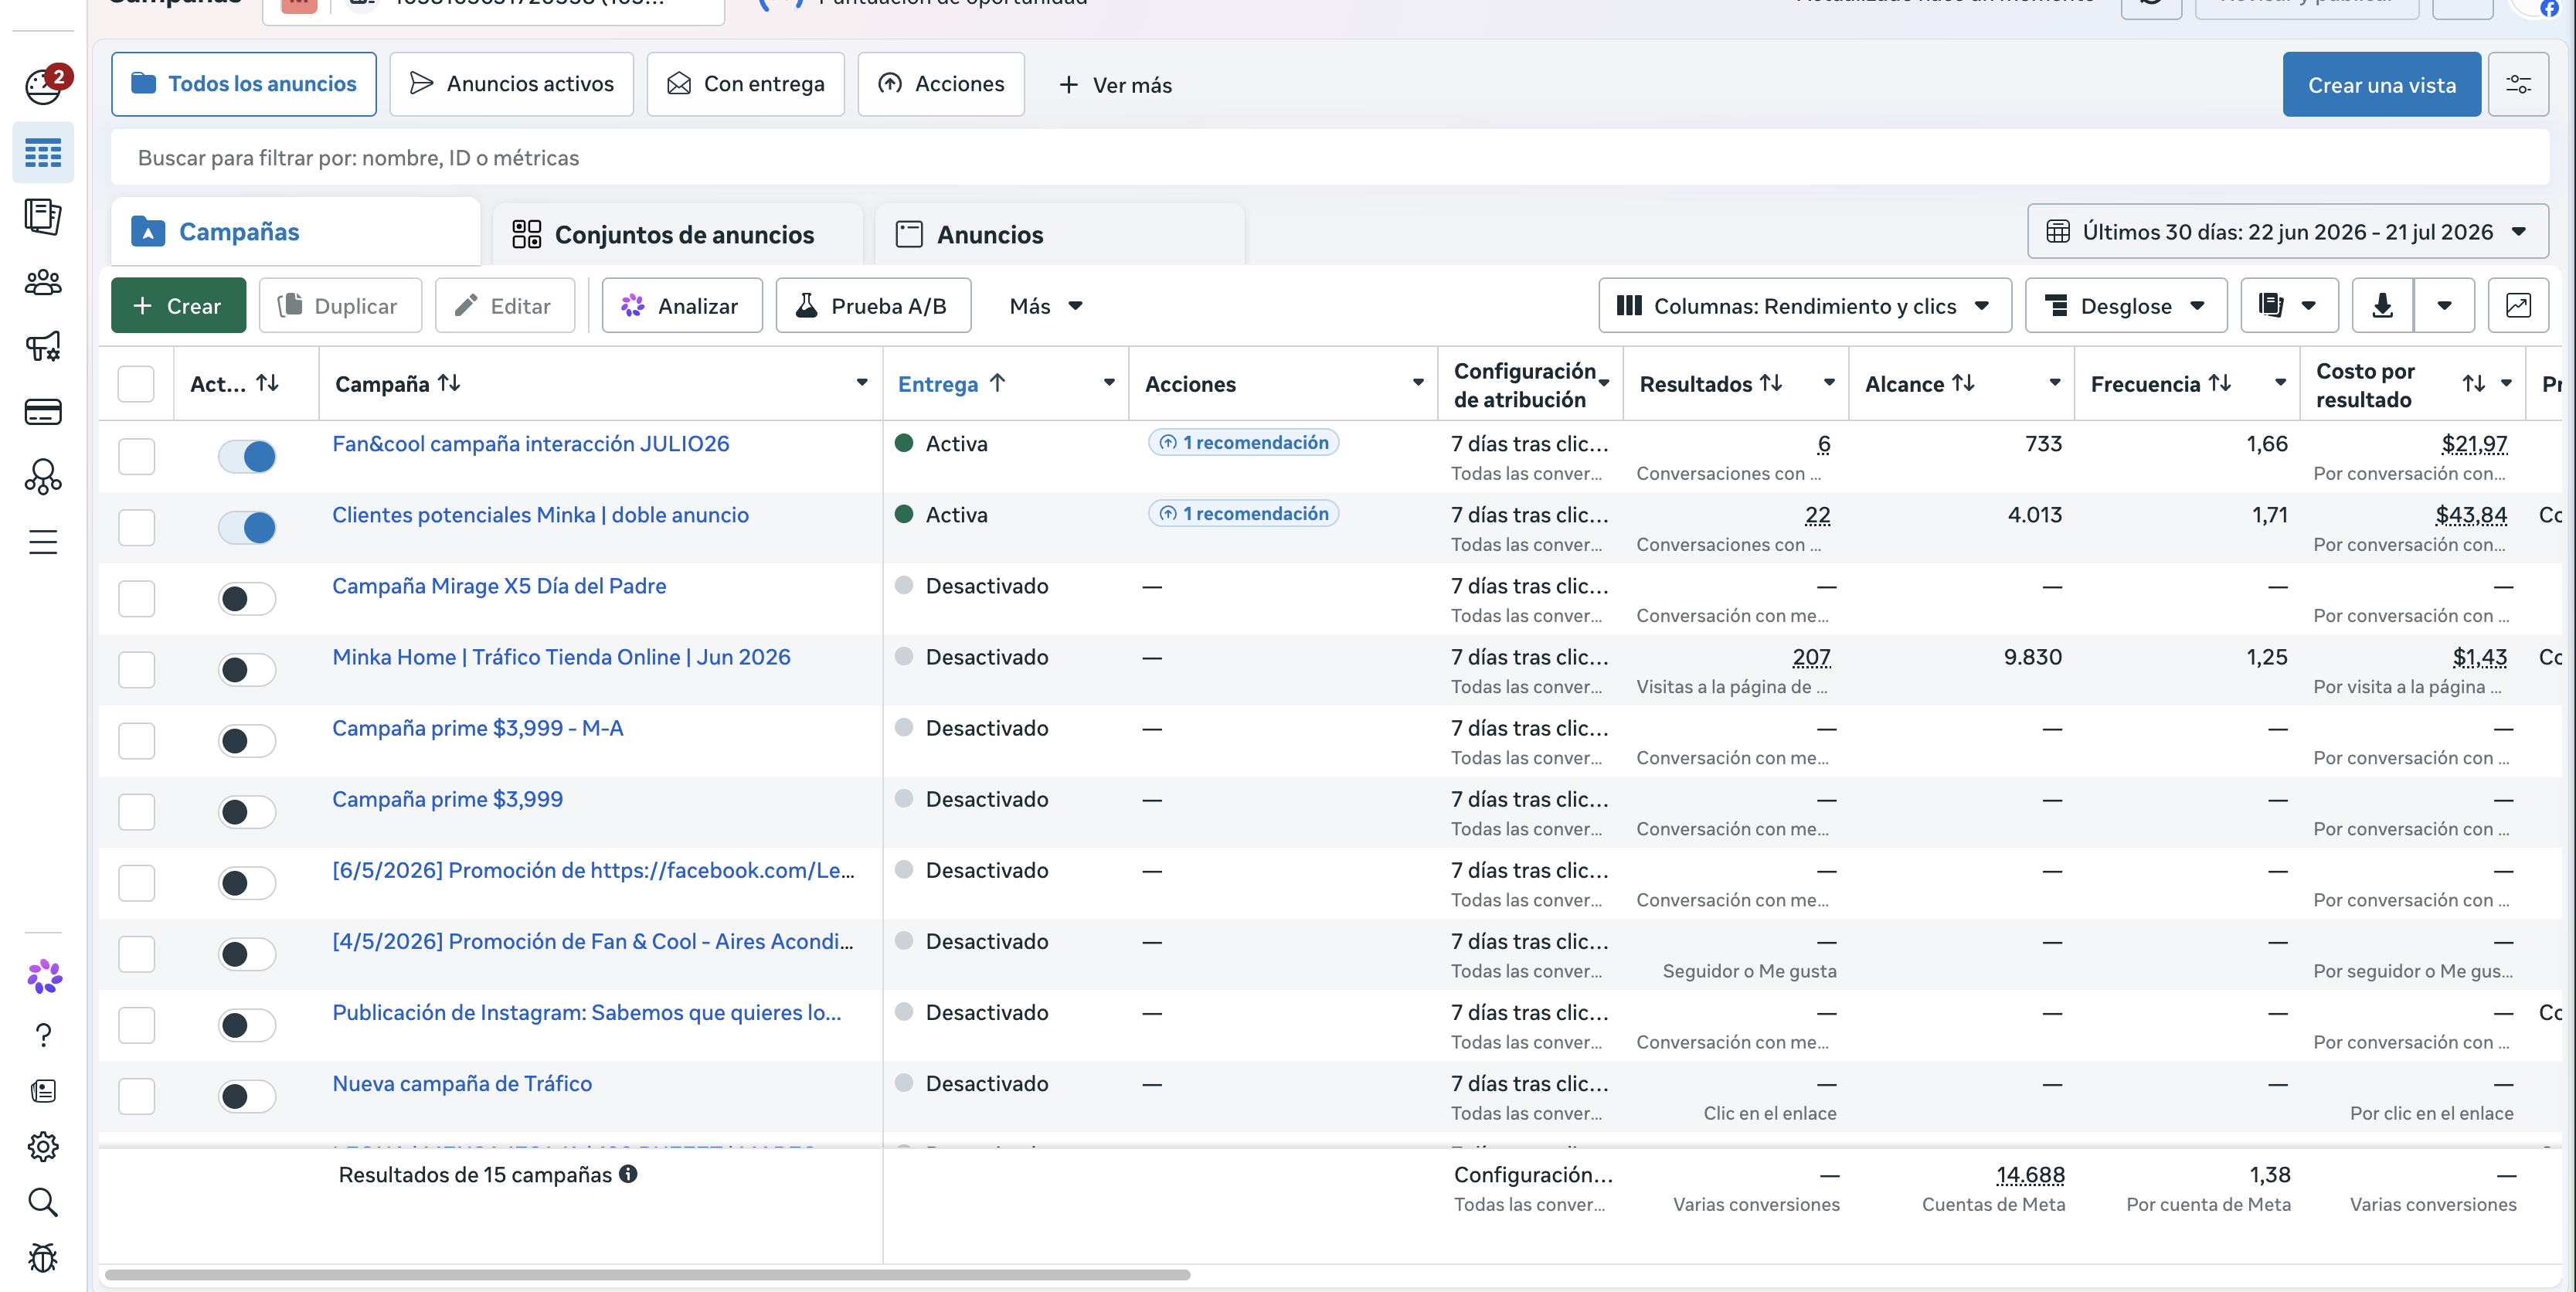Viewport: 2576px width, 1292px height.
Task: Switch to the Conjuntos de anuncios tab
Action: point(678,235)
